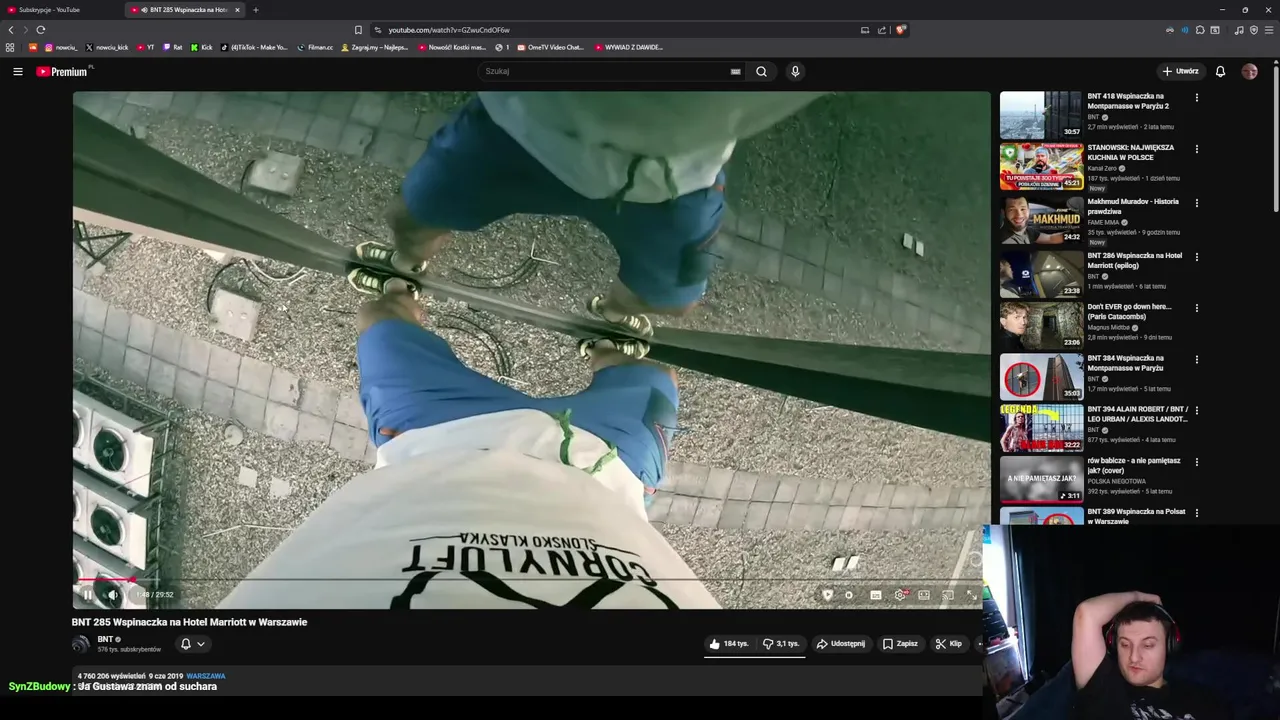The width and height of the screenshot is (1280, 720).
Task: Open the BNT channel avatar
Action: coord(80,644)
